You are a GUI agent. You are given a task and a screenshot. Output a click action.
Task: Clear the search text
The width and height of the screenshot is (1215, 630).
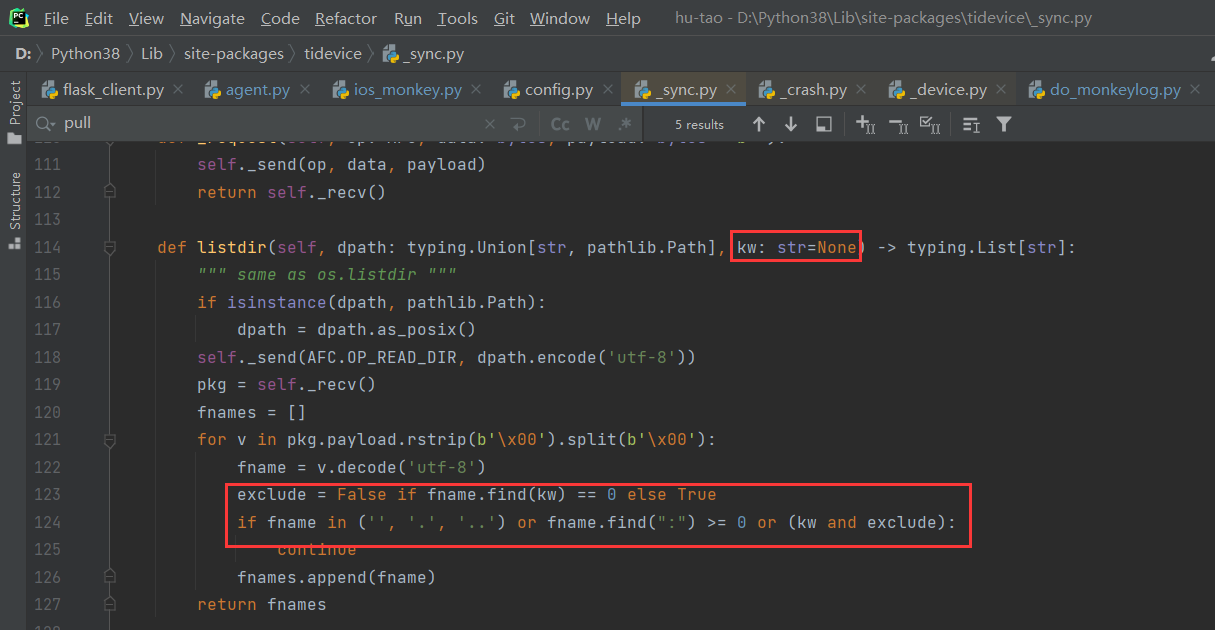(x=490, y=124)
